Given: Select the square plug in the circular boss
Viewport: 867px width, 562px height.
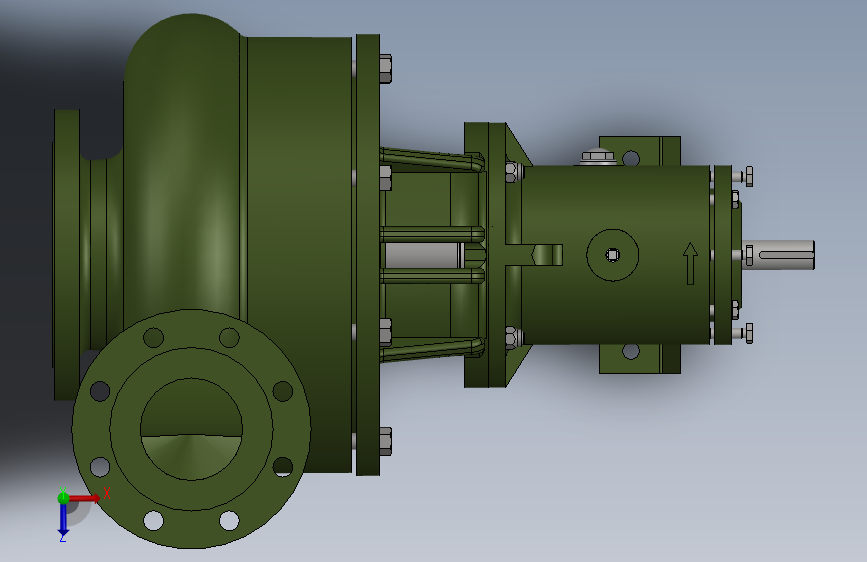Looking at the screenshot, I should pyautogui.click(x=612, y=255).
